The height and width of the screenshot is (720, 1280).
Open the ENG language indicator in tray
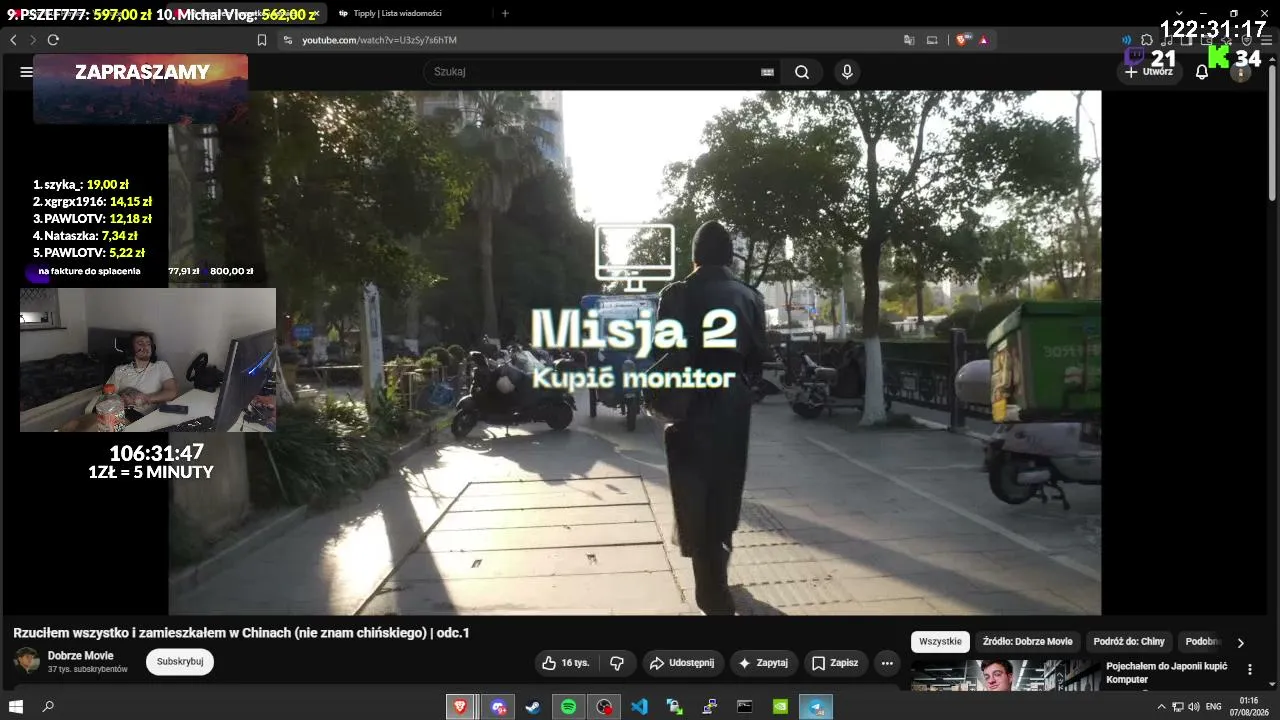(x=1214, y=707)
